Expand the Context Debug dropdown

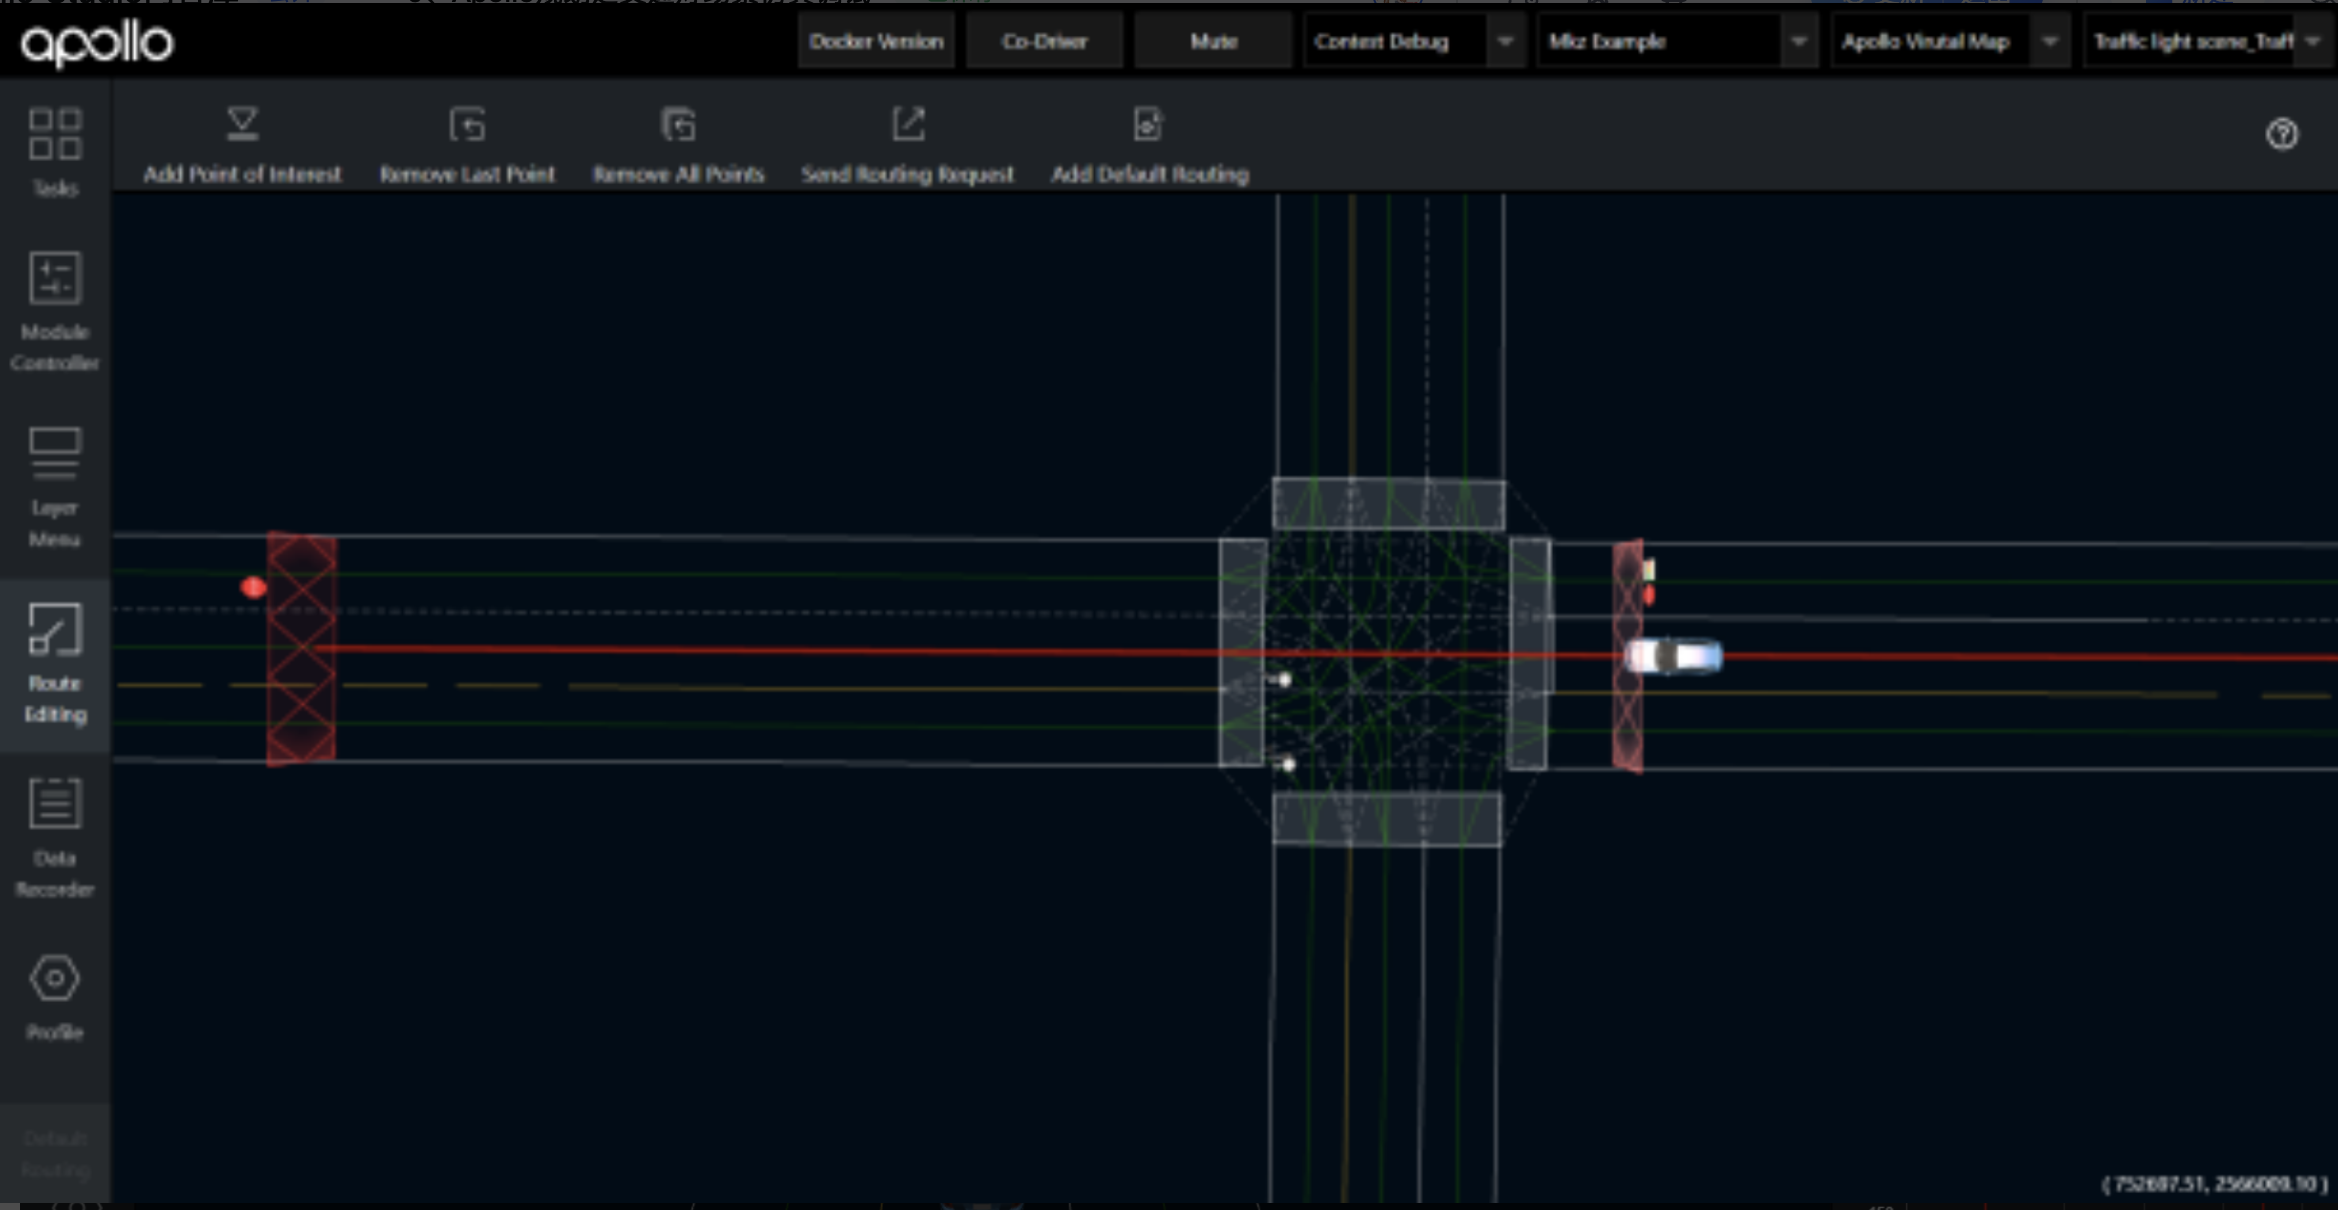[x=1504, y=42]
